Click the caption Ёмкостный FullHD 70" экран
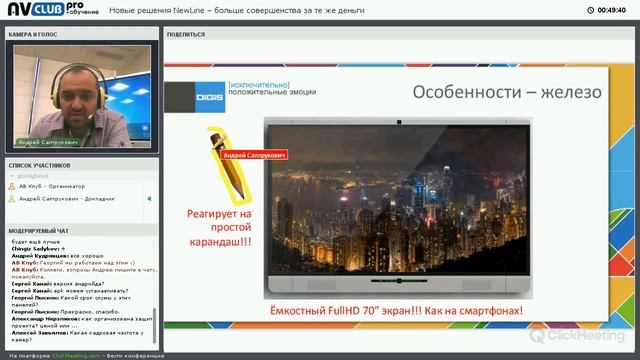The width and height of the screenshot is (640, 360). [396, 311]
